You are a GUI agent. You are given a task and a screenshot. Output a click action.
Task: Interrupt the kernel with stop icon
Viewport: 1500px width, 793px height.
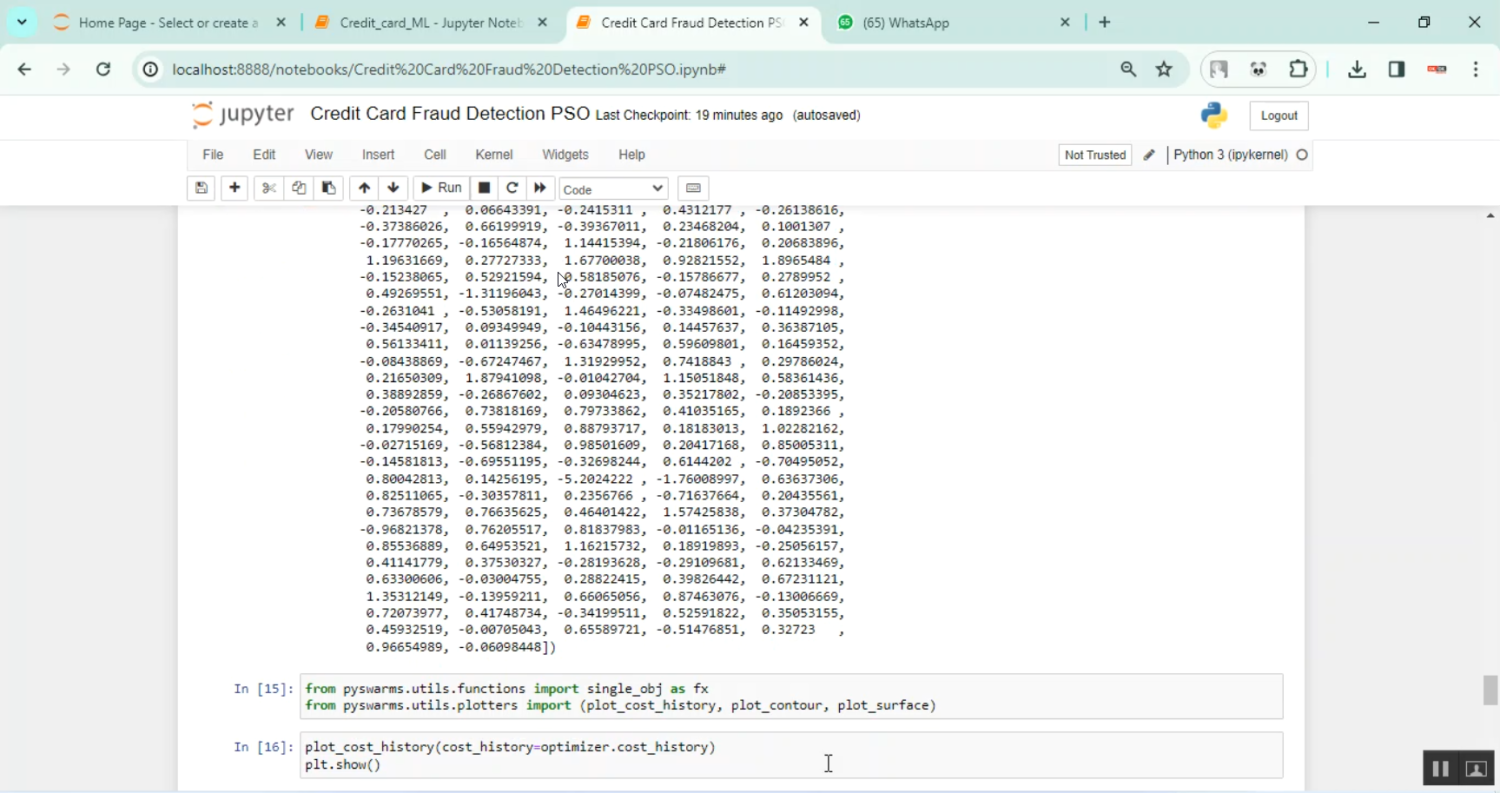pos(484,188)
